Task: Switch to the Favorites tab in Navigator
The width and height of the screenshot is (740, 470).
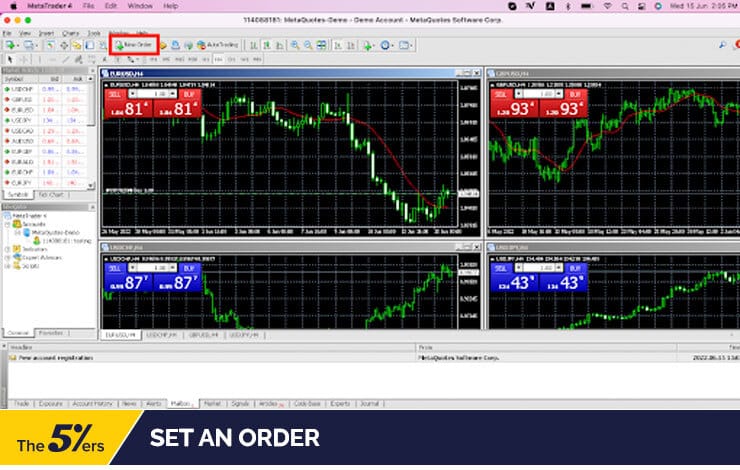Action: coord(49,332)
